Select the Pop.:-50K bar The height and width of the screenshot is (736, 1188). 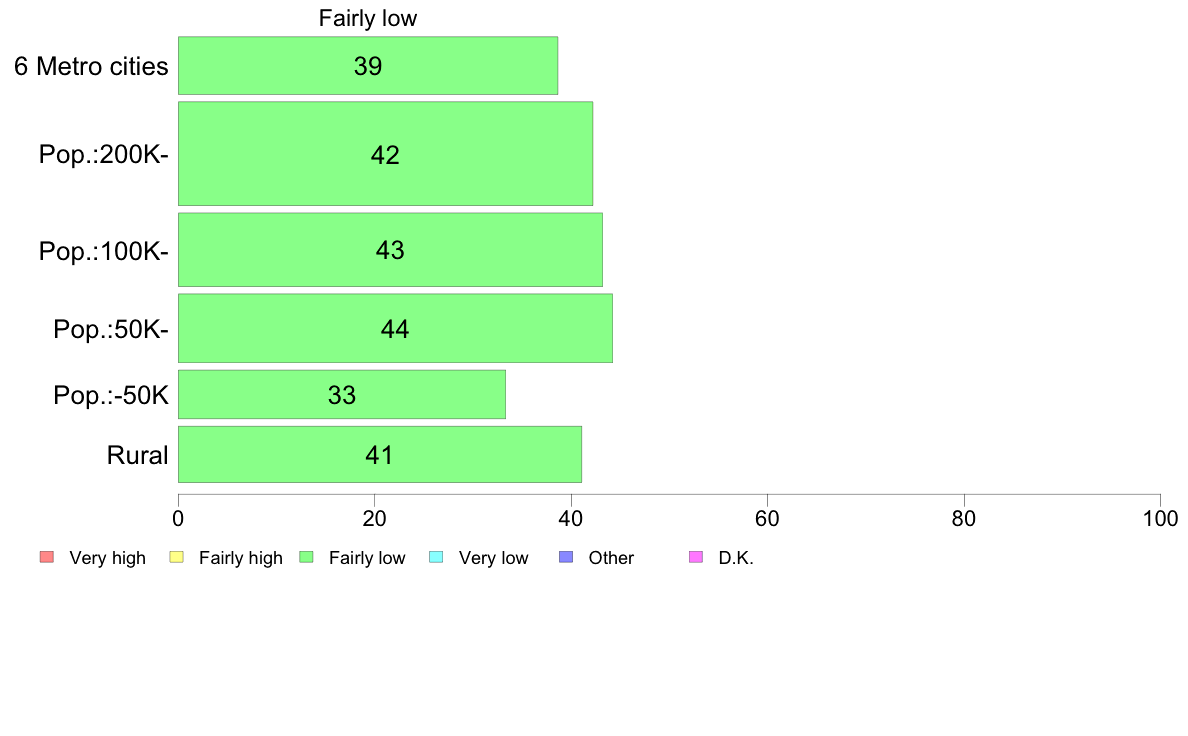click(341, 394)
